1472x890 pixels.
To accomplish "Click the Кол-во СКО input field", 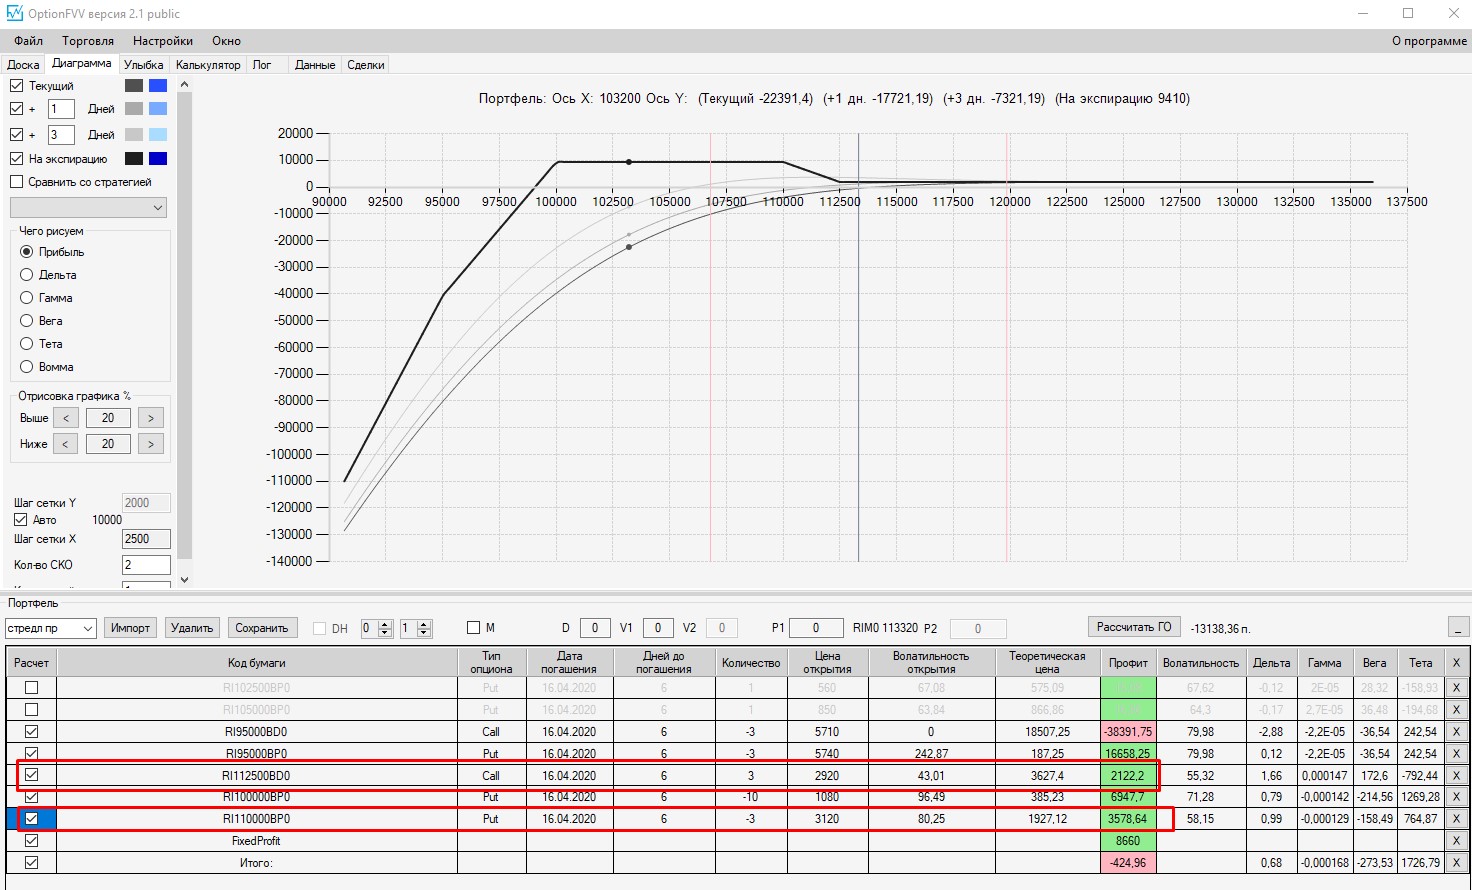I will (x=146, y=565).
